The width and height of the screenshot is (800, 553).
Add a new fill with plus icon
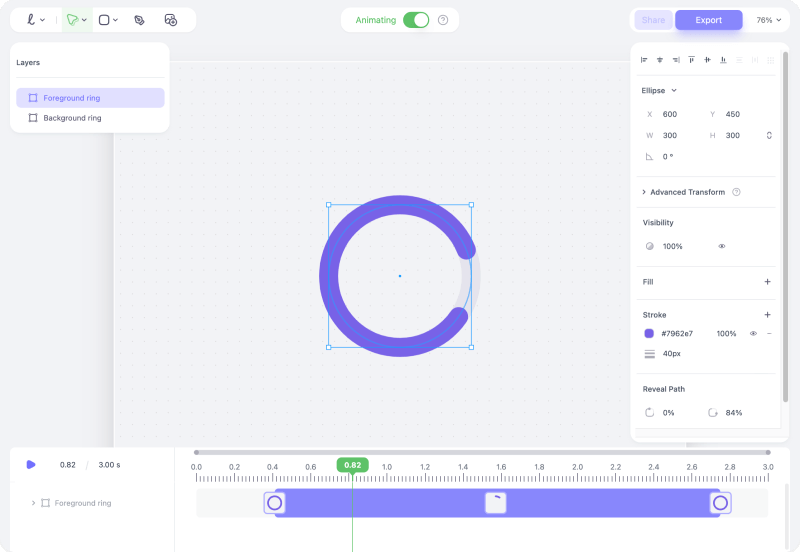767,282
